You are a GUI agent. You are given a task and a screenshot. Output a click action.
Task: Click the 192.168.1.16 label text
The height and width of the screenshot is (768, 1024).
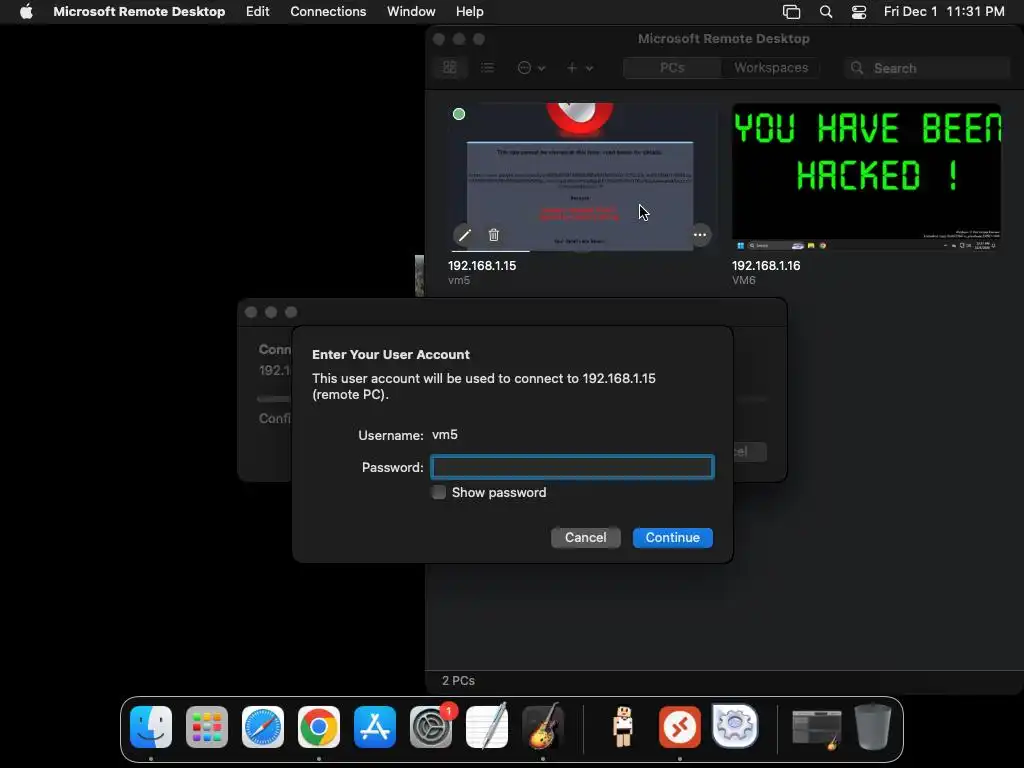coord(765,266)
